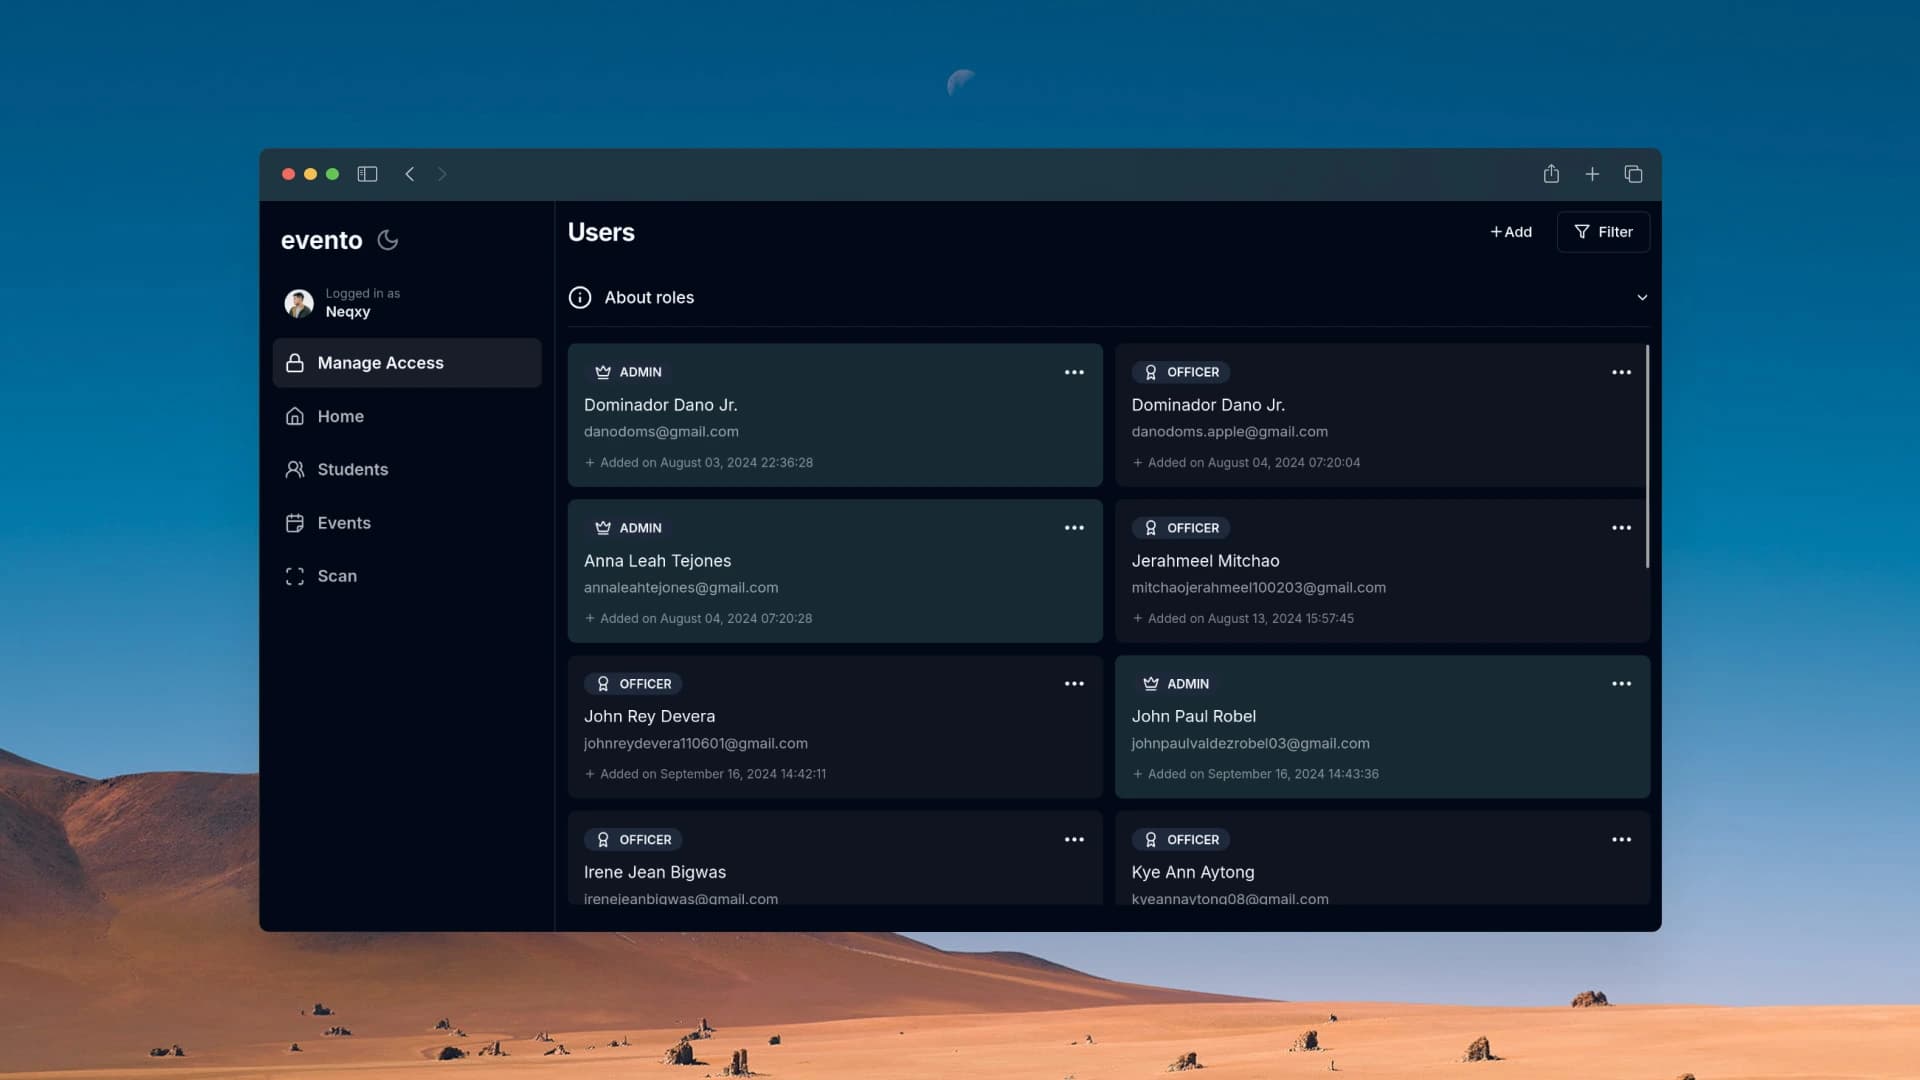Viewport: 1920px width, 1080px height.
Task: Open a new tab with the plus icon
Action: [1592, 174]
